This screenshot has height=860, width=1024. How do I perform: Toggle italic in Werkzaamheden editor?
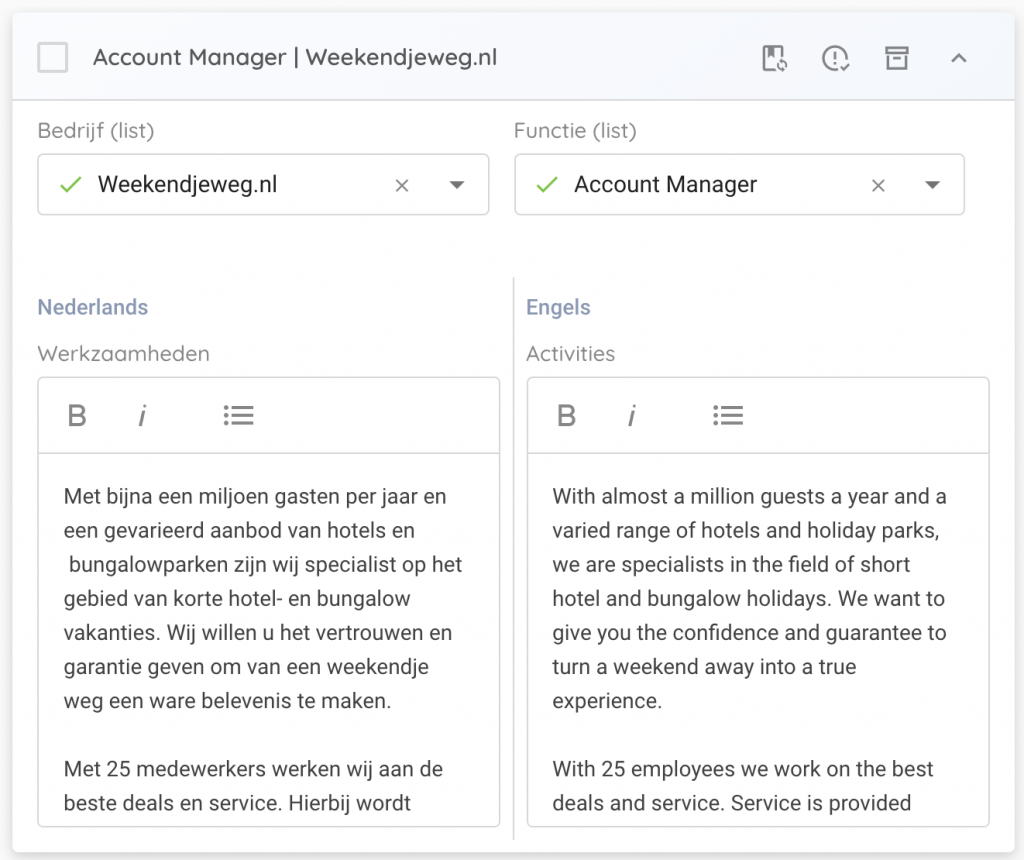point(142,415)
